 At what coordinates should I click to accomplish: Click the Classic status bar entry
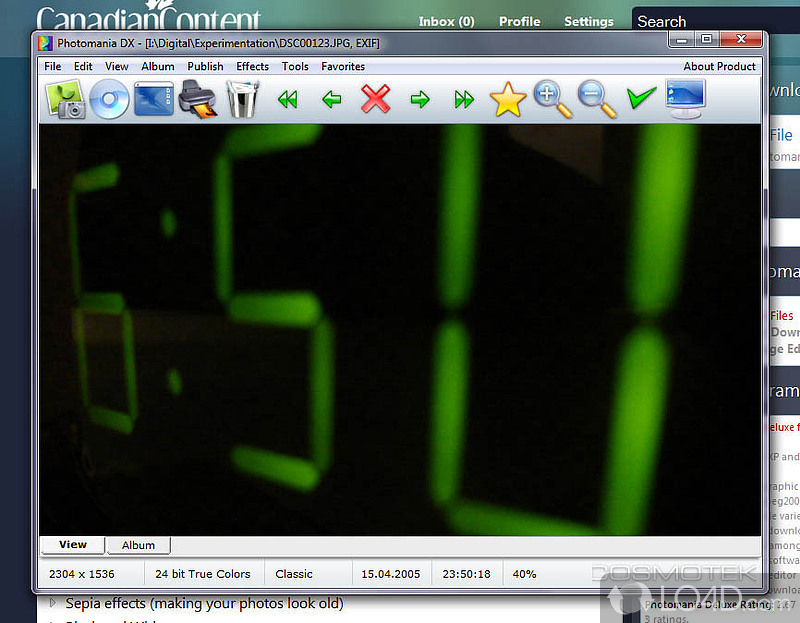pos(294,574)
